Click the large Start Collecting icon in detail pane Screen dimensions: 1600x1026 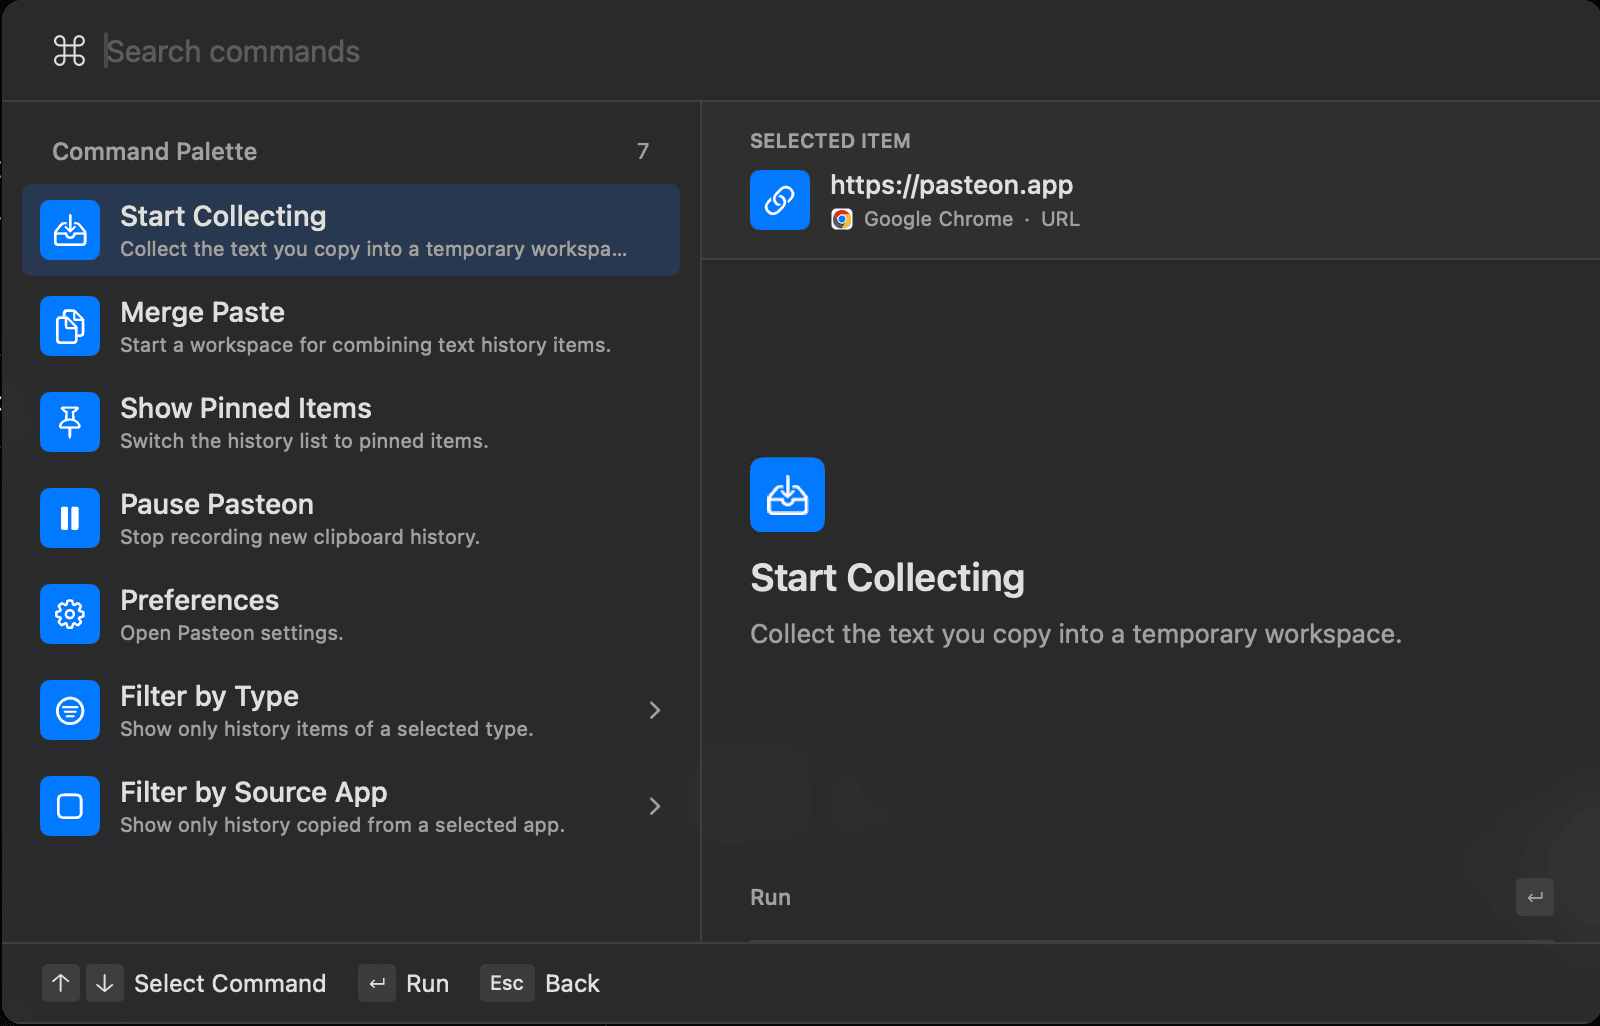(787, 495)
